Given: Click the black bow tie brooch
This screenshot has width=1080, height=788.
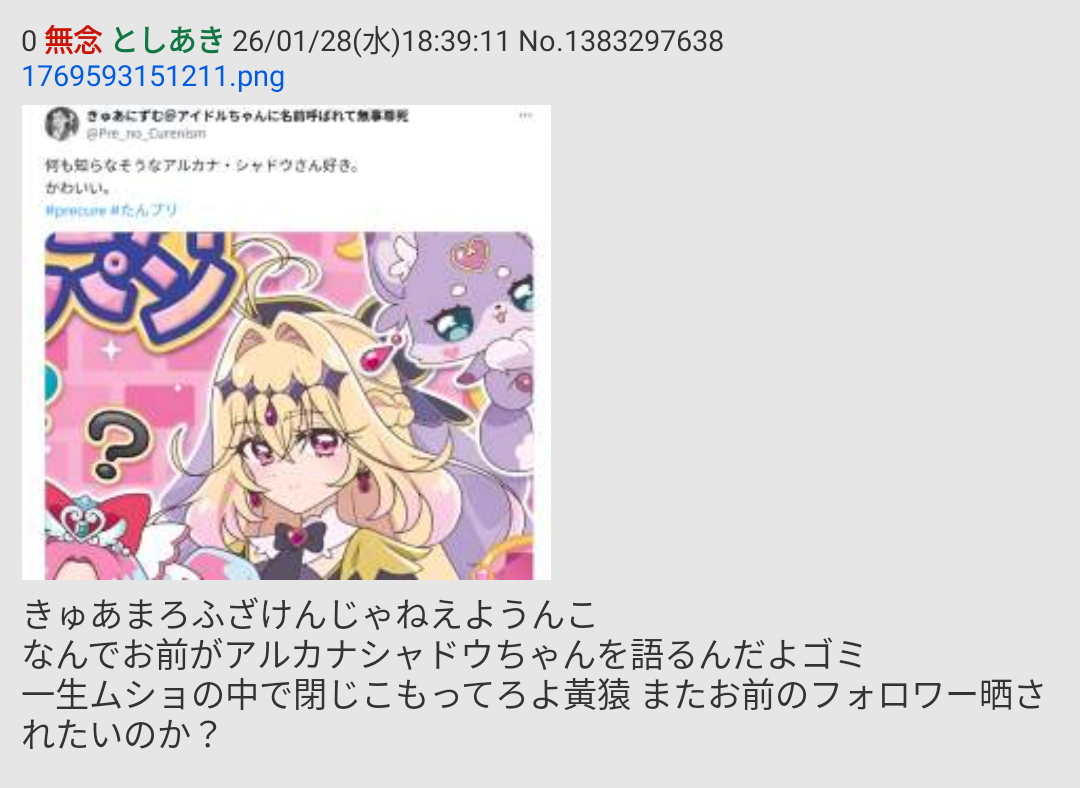Looking at the screenshot, I should point(300,536).
